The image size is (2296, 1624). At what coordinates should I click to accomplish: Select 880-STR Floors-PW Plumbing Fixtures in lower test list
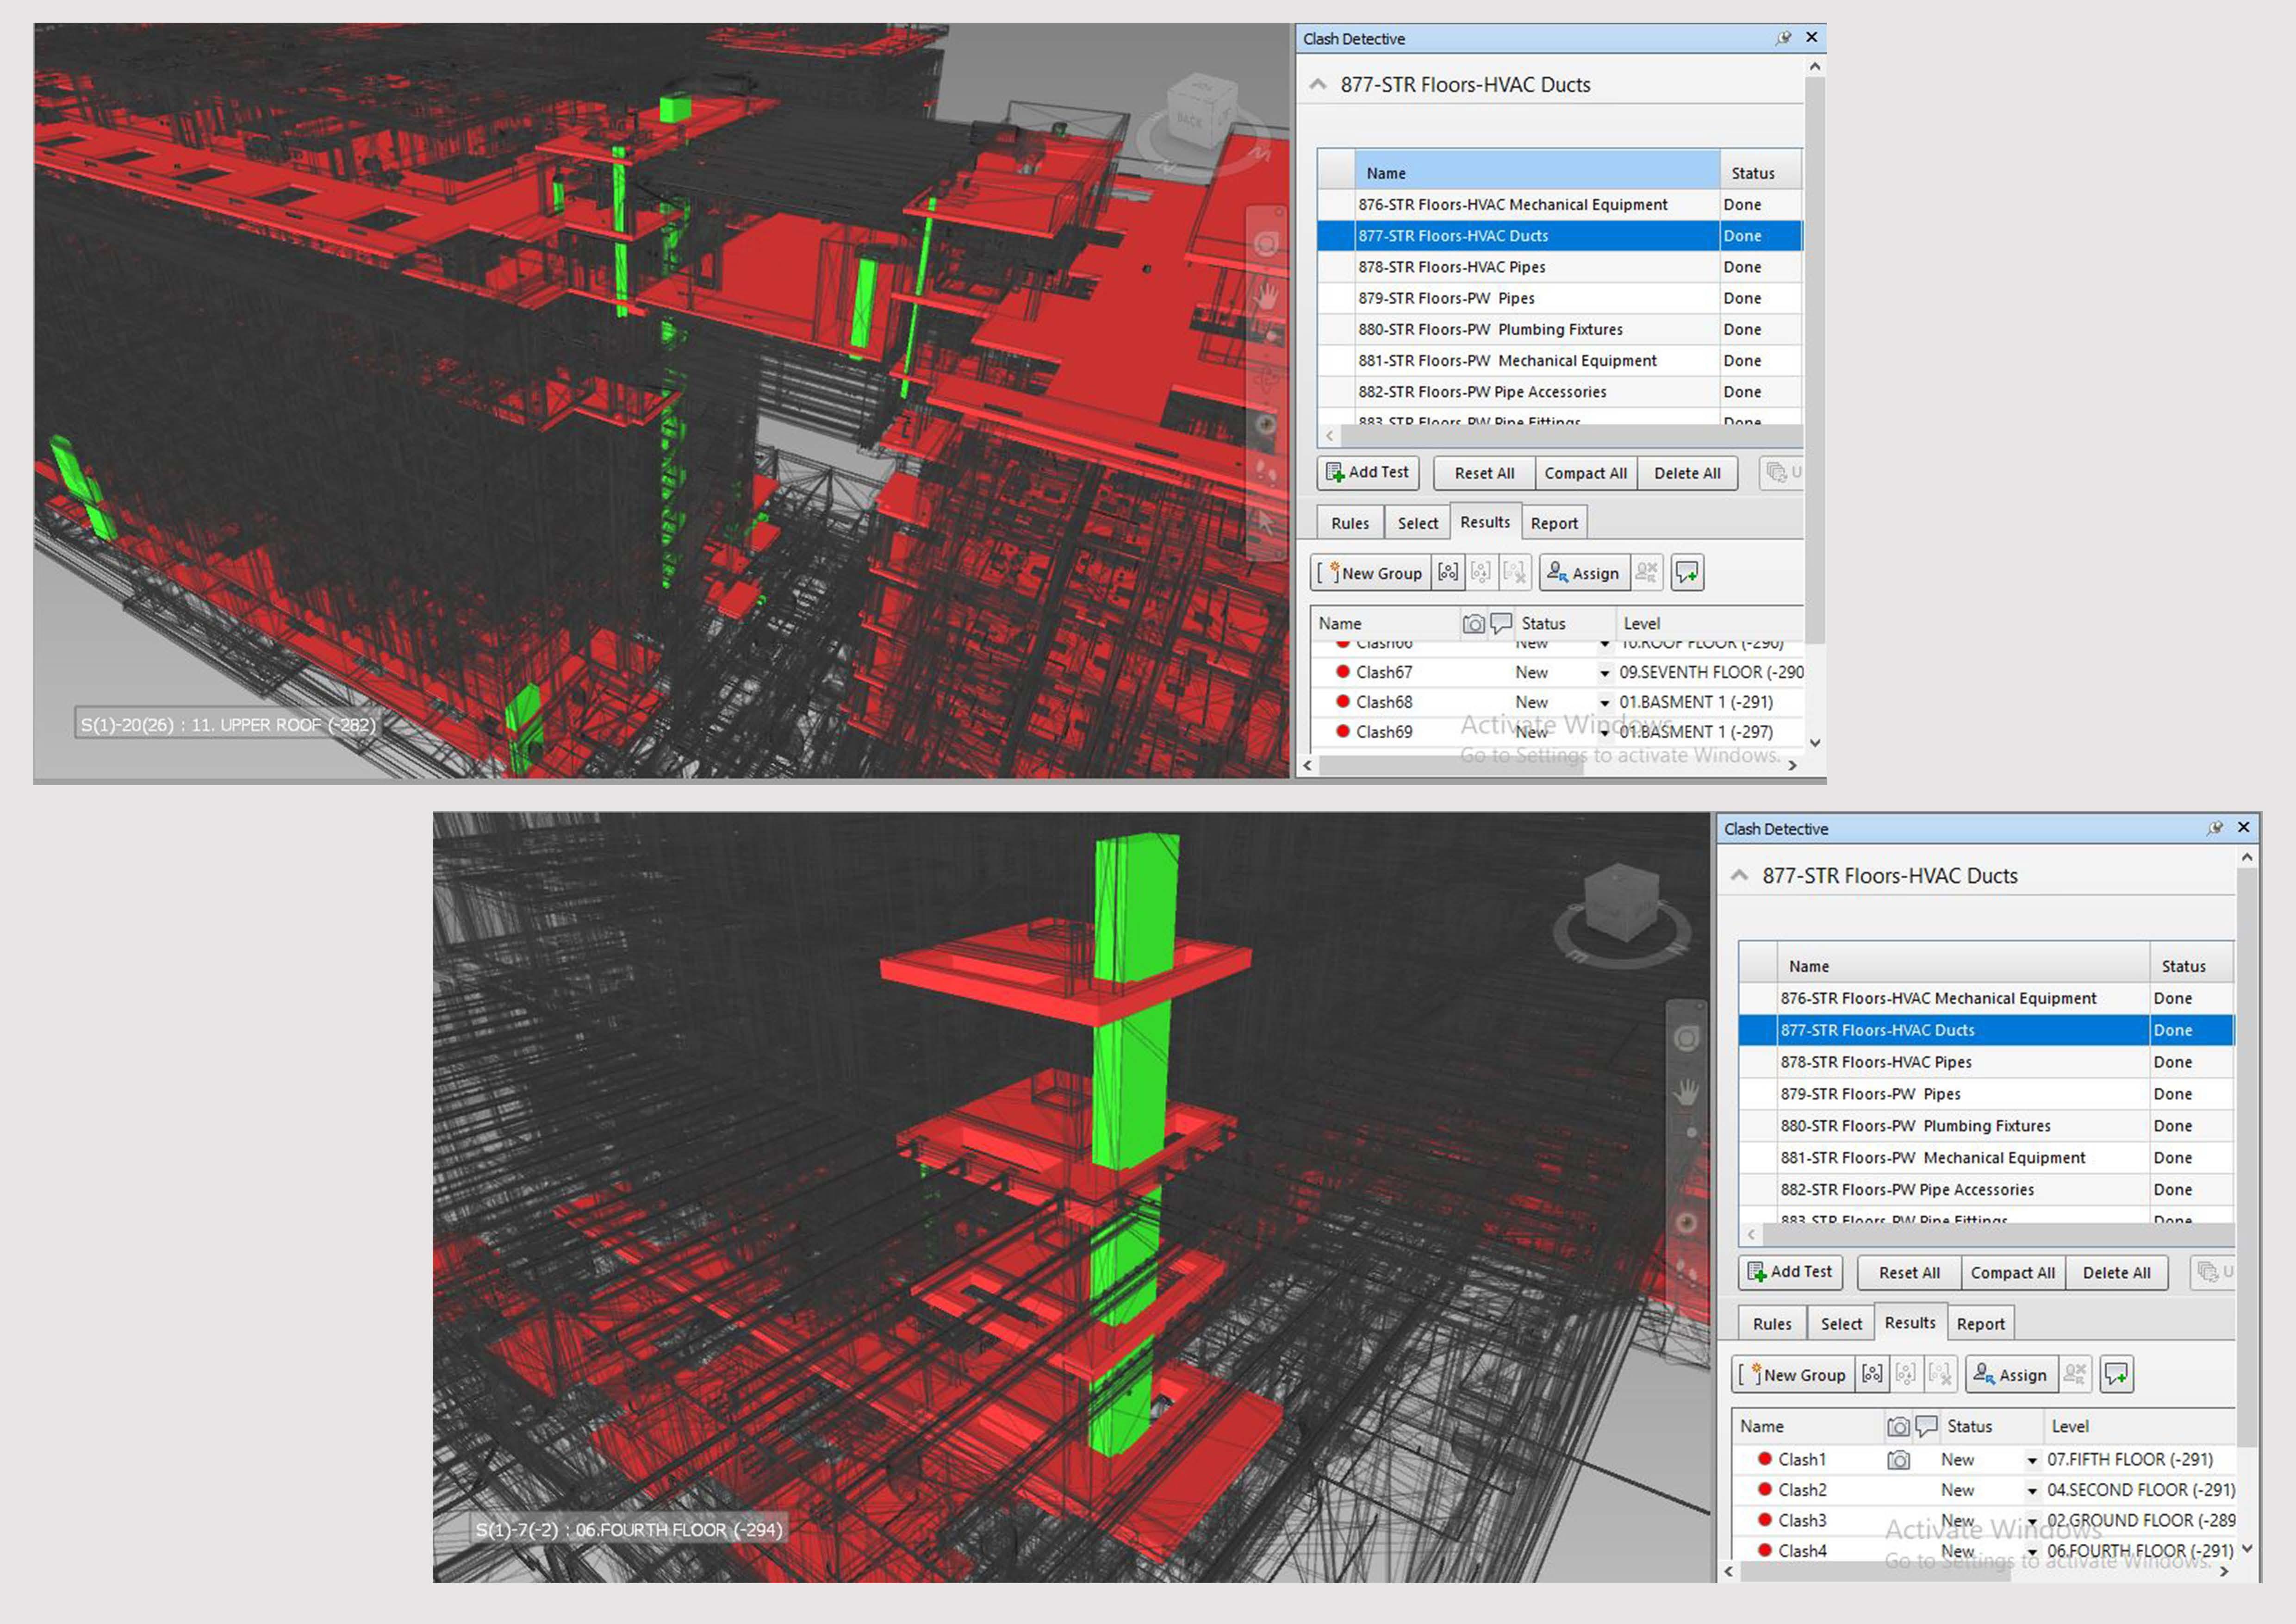(1914, 1126)
